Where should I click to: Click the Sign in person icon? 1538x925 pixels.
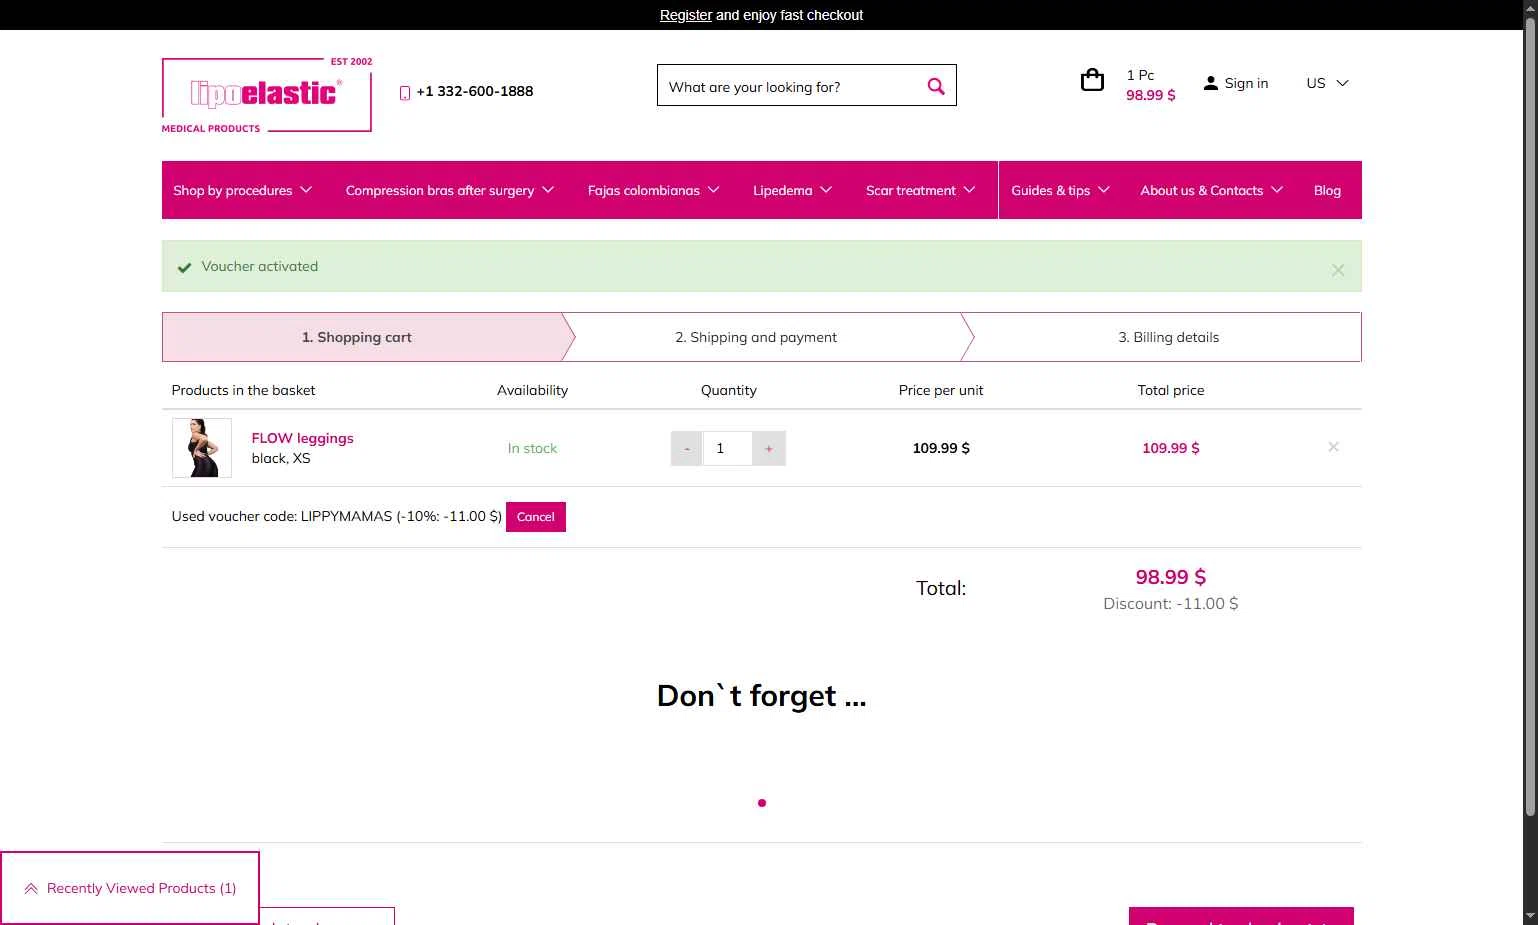(1211, 83)
